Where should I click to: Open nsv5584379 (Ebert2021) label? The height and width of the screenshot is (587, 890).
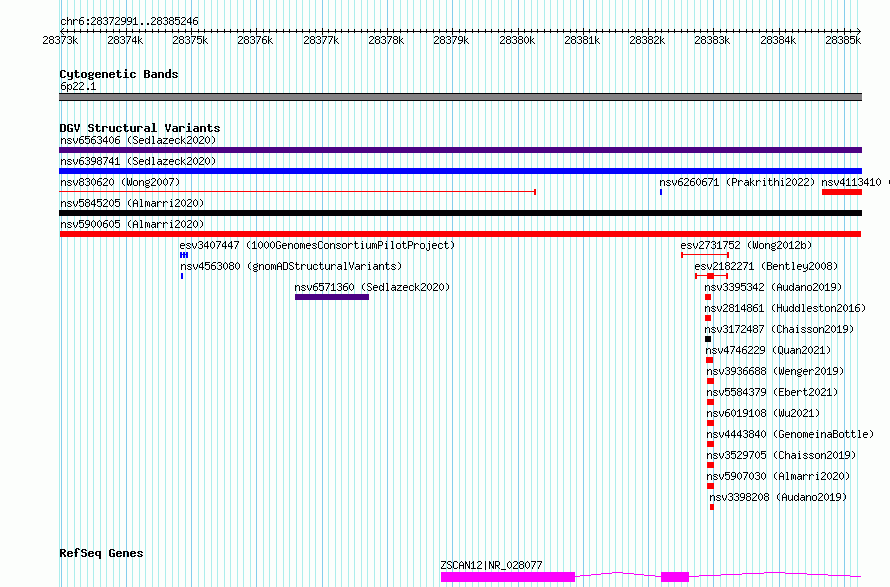point(772,392)
